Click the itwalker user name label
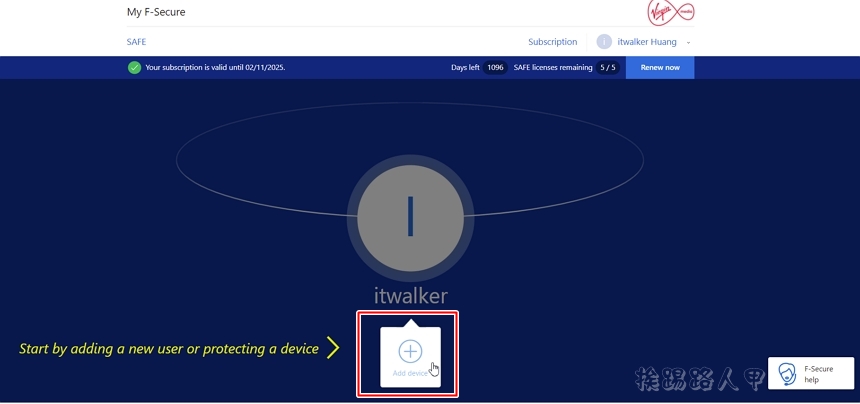 [410, 296]
